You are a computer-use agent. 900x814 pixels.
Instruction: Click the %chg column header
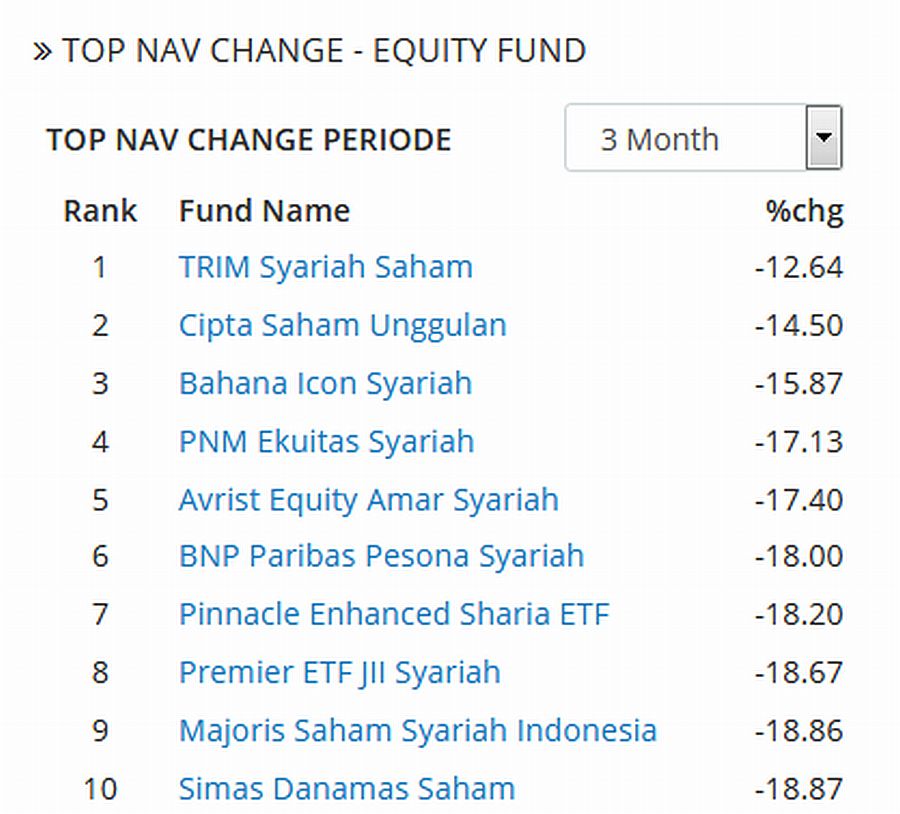pyautogui.click(x=804, y=211)
